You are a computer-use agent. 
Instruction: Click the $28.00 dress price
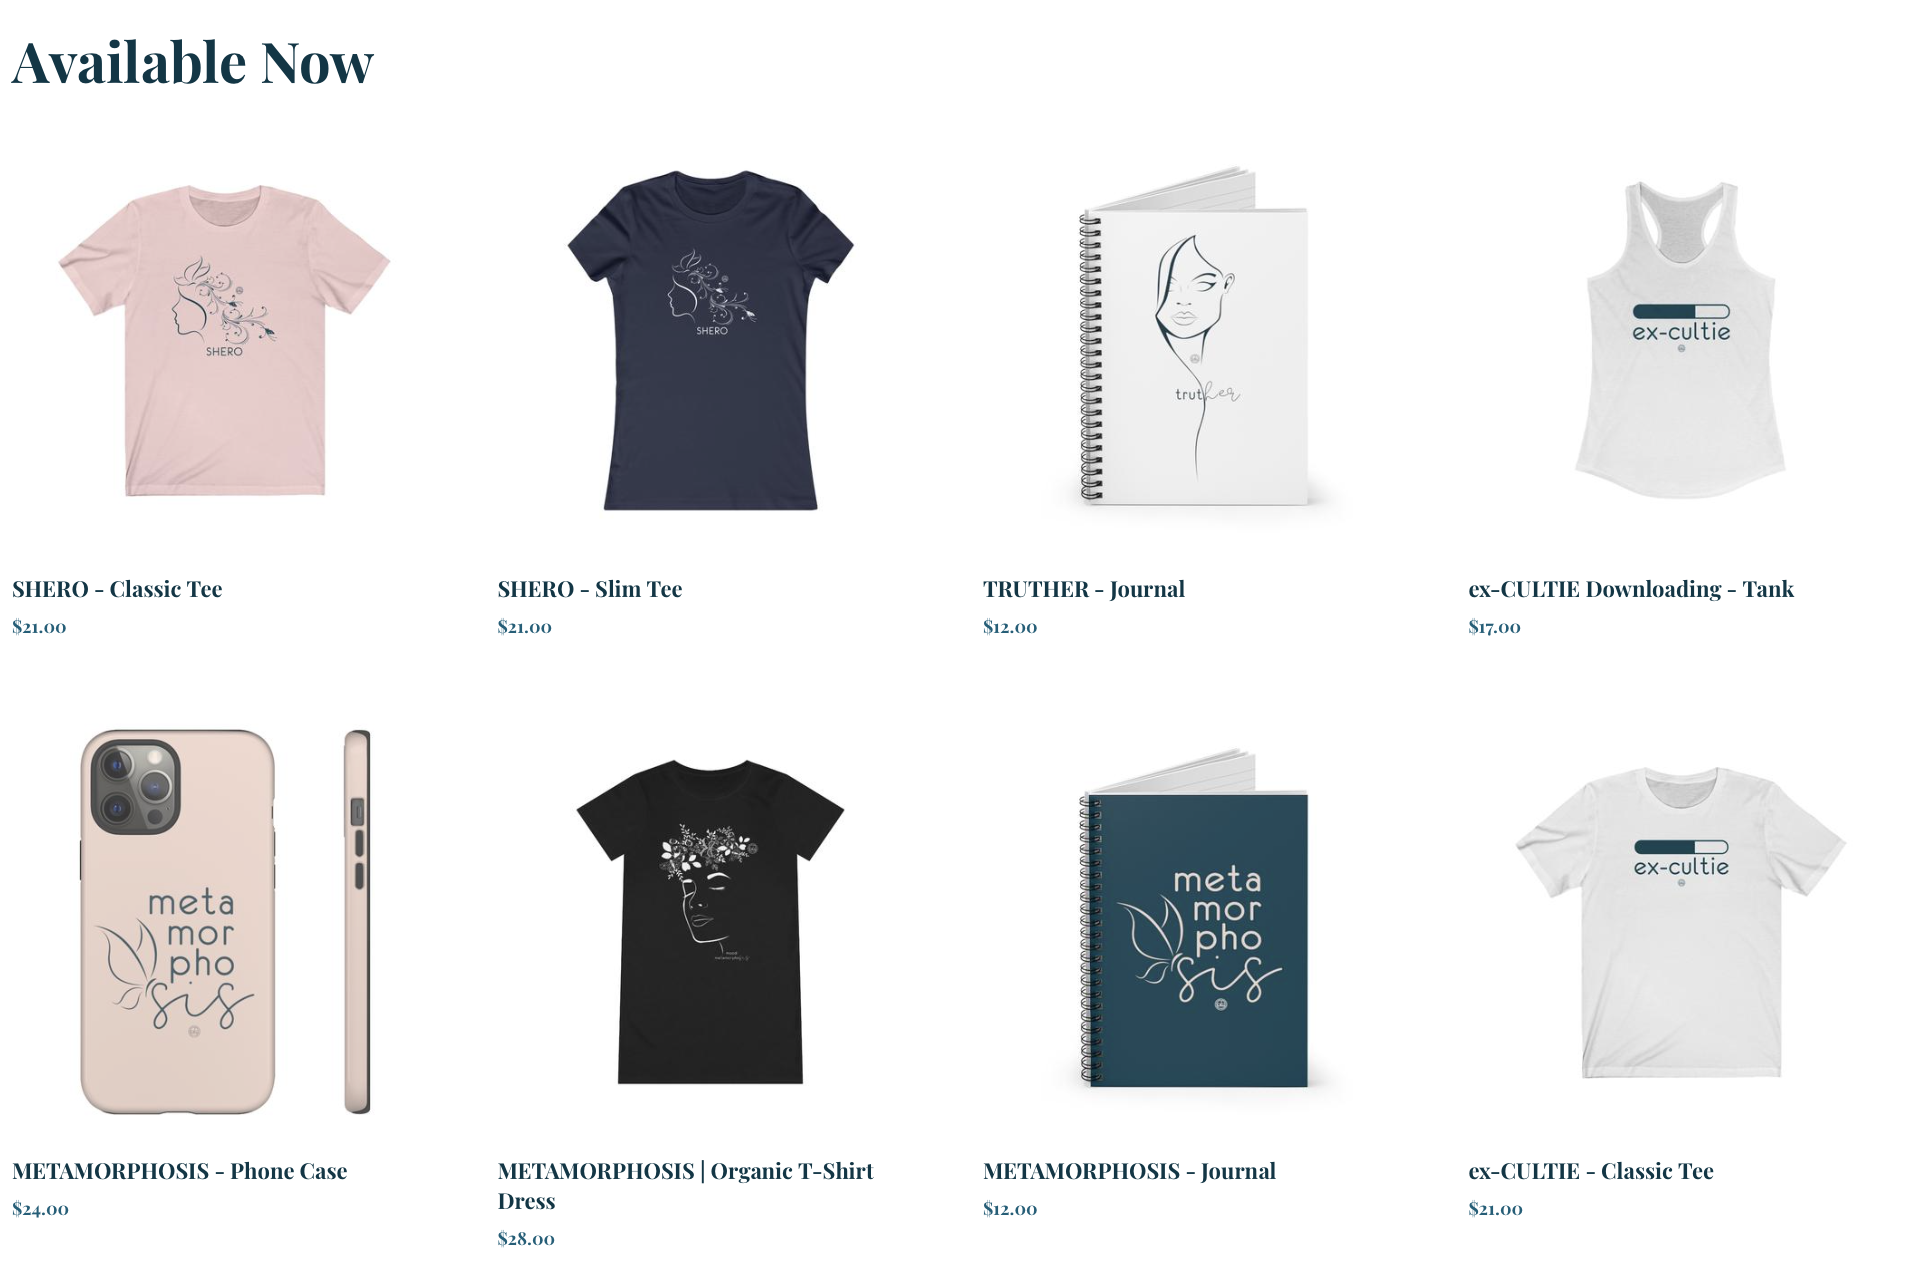[x=526, y=1239]
